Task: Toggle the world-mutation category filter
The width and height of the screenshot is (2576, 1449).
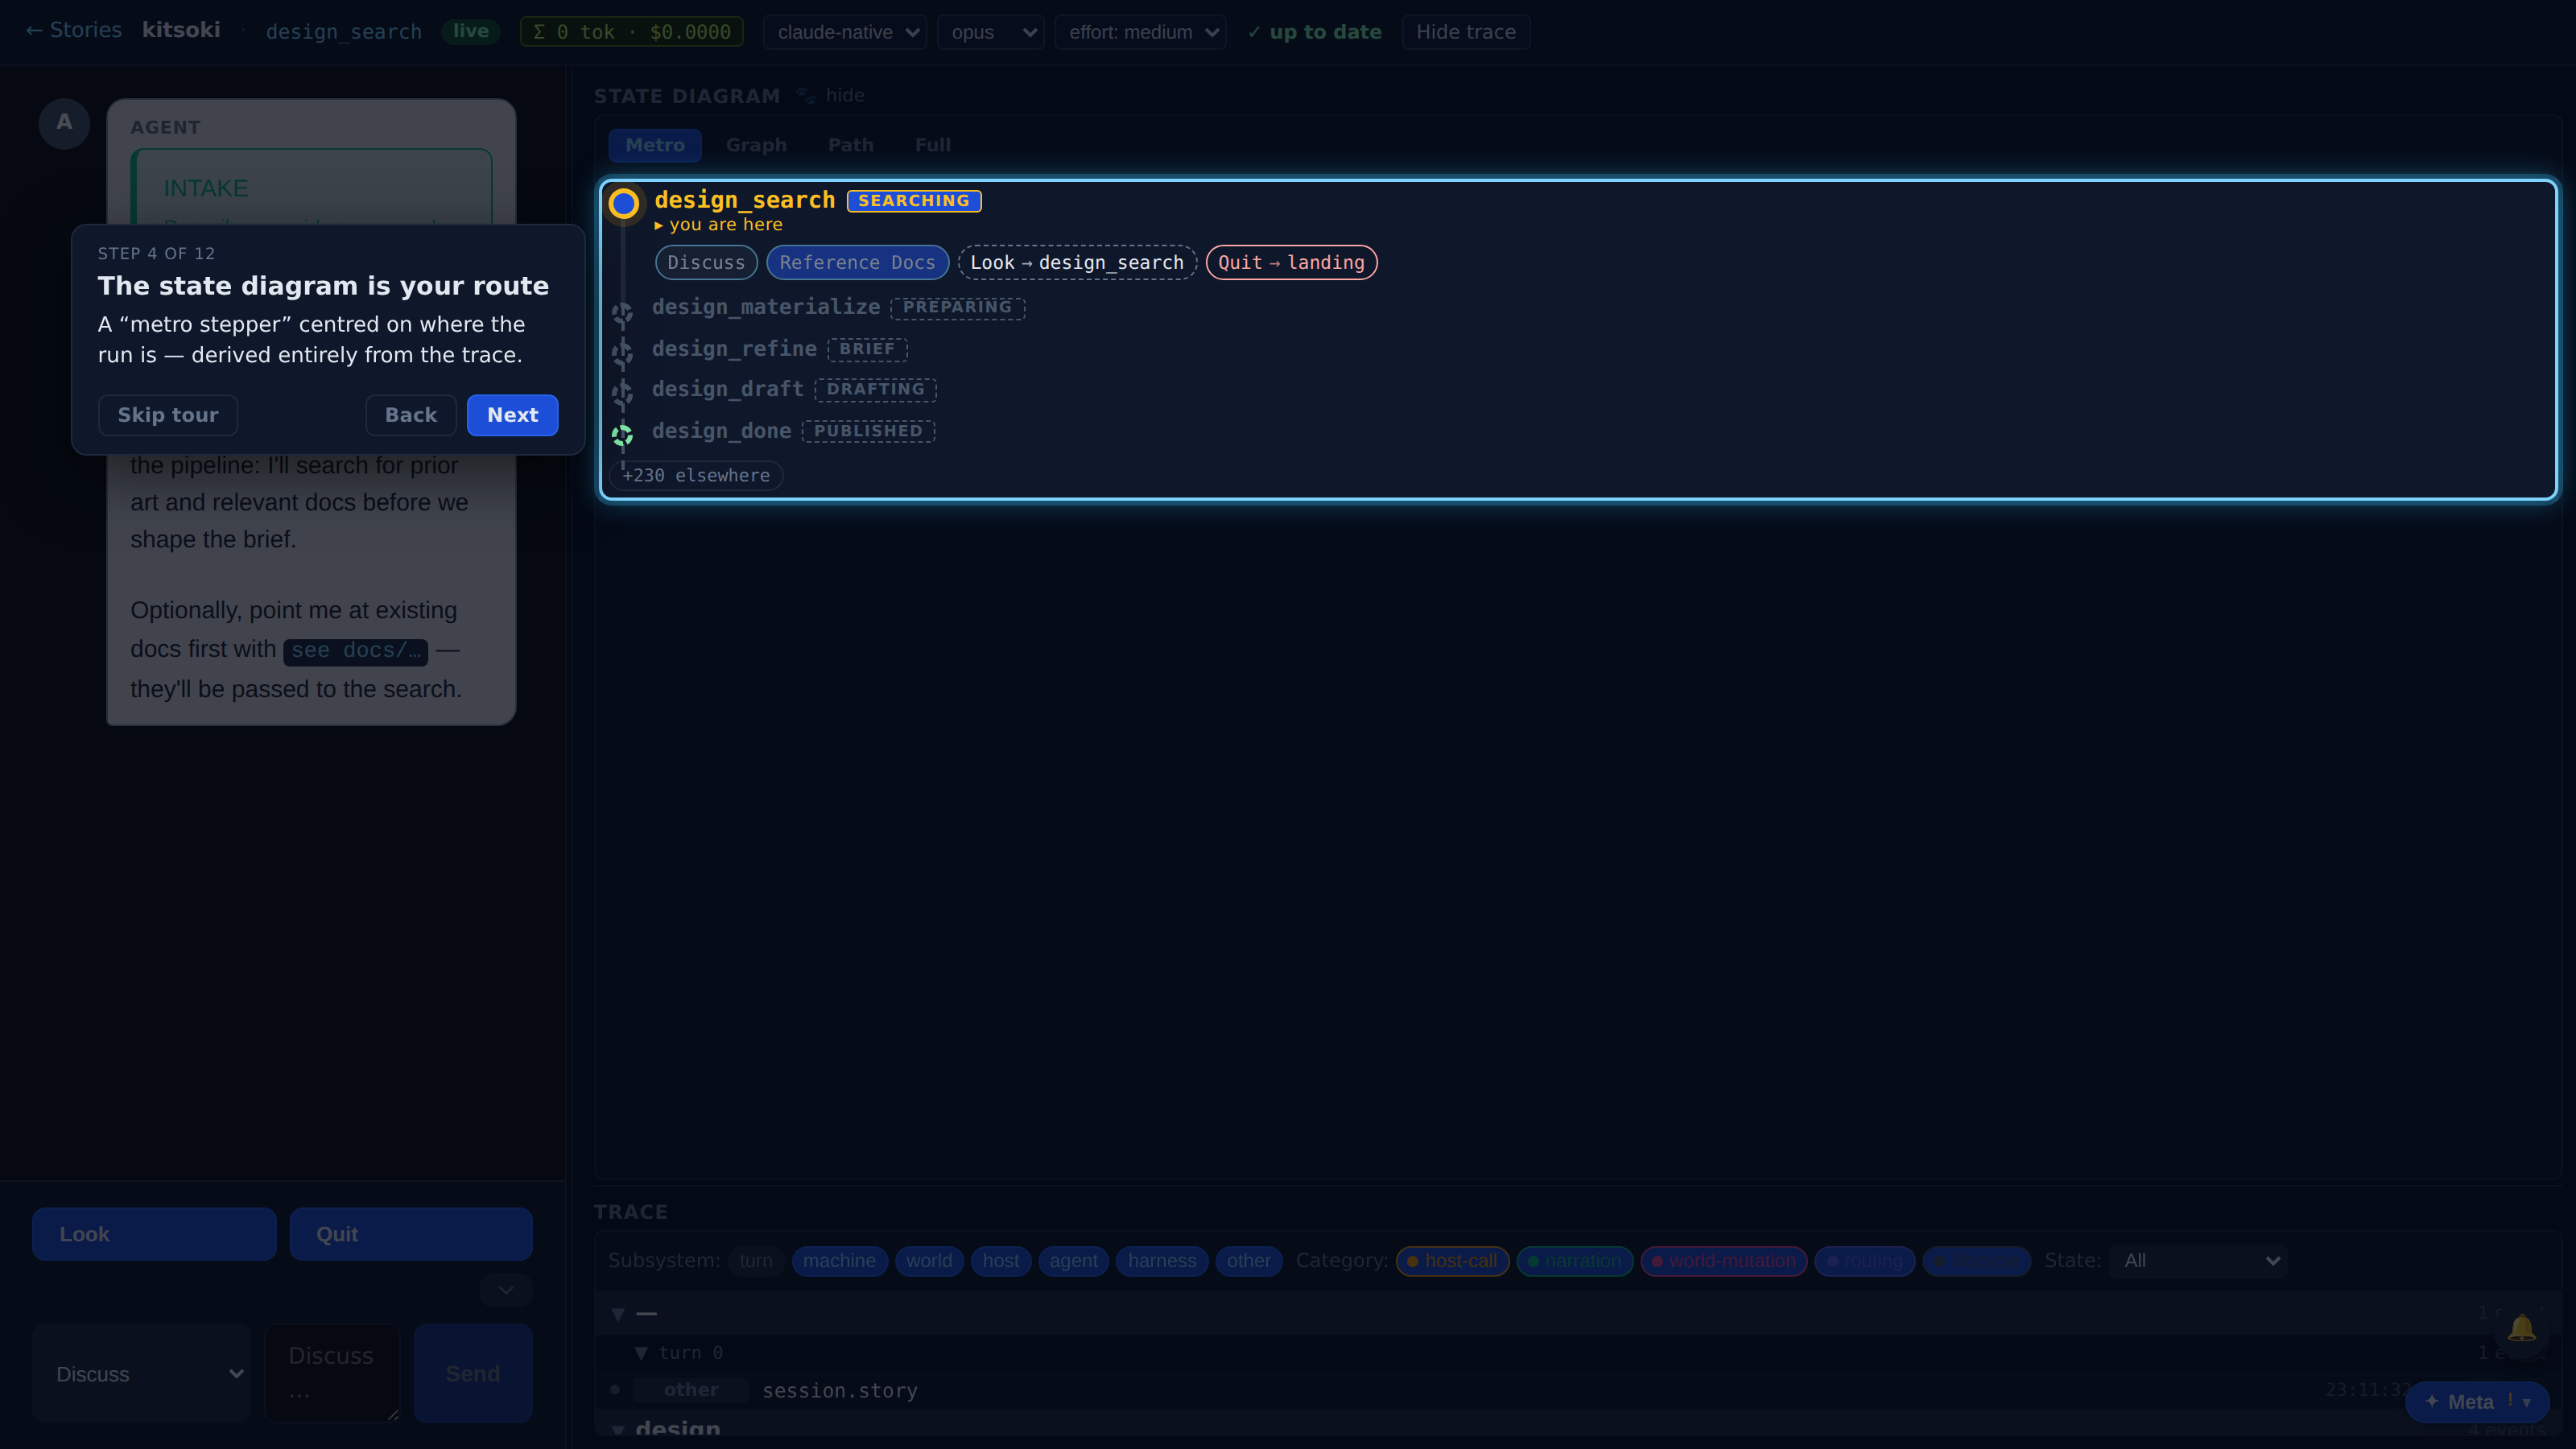Action: point(1723,1261)
